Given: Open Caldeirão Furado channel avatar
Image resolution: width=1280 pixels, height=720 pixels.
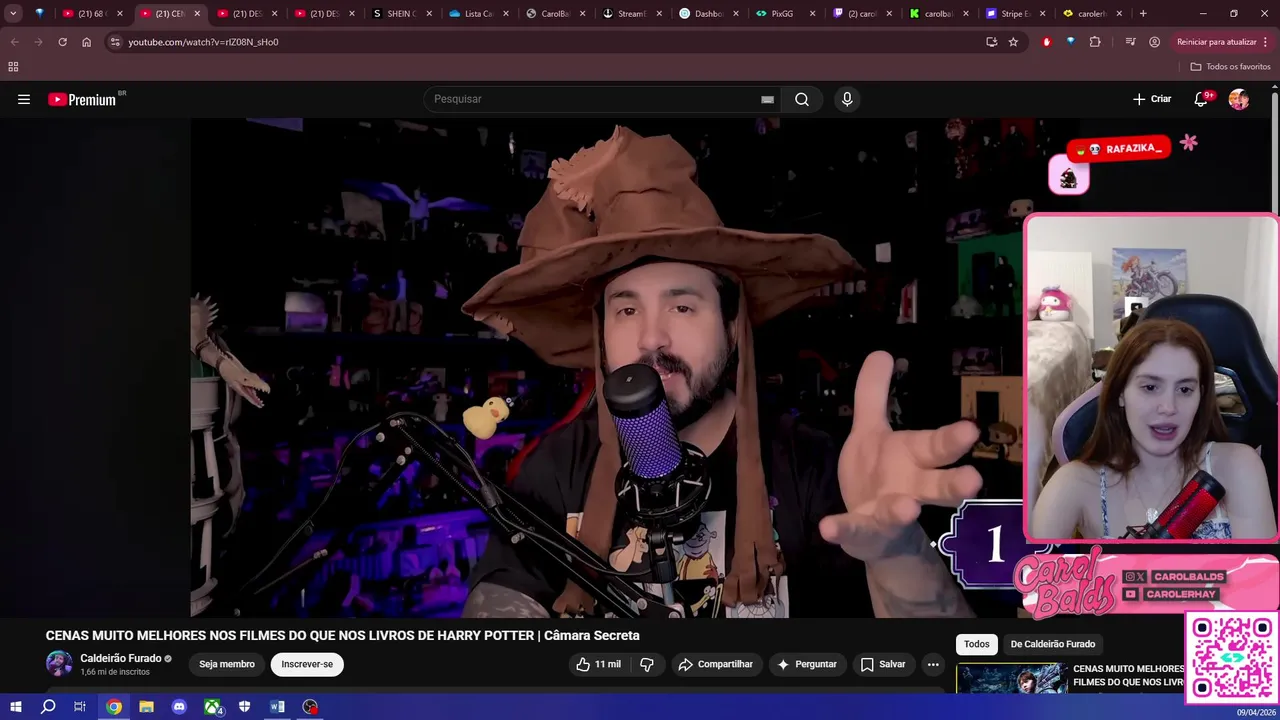Looking at the screenshot, I should click(59, 664).
